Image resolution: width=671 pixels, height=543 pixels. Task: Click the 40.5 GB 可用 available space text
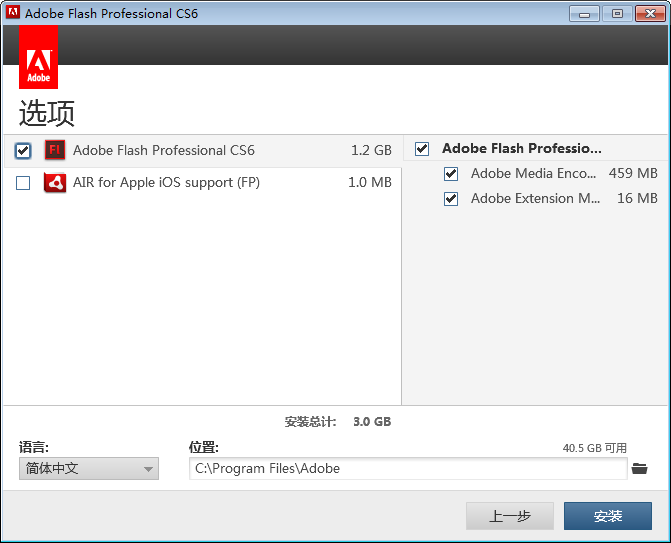(x=594, y=448)
